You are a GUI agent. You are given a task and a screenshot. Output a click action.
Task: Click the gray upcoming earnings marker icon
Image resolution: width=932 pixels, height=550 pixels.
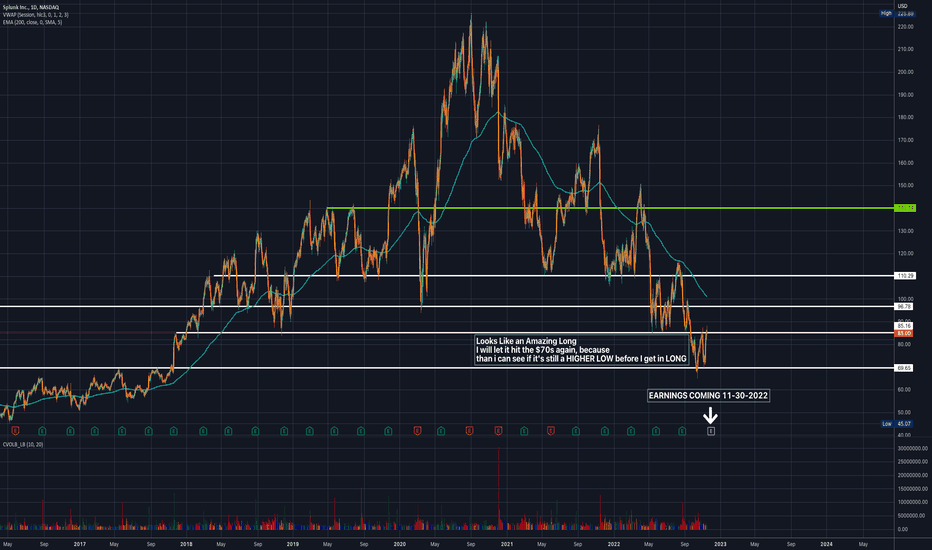click(x=710, y=431)
